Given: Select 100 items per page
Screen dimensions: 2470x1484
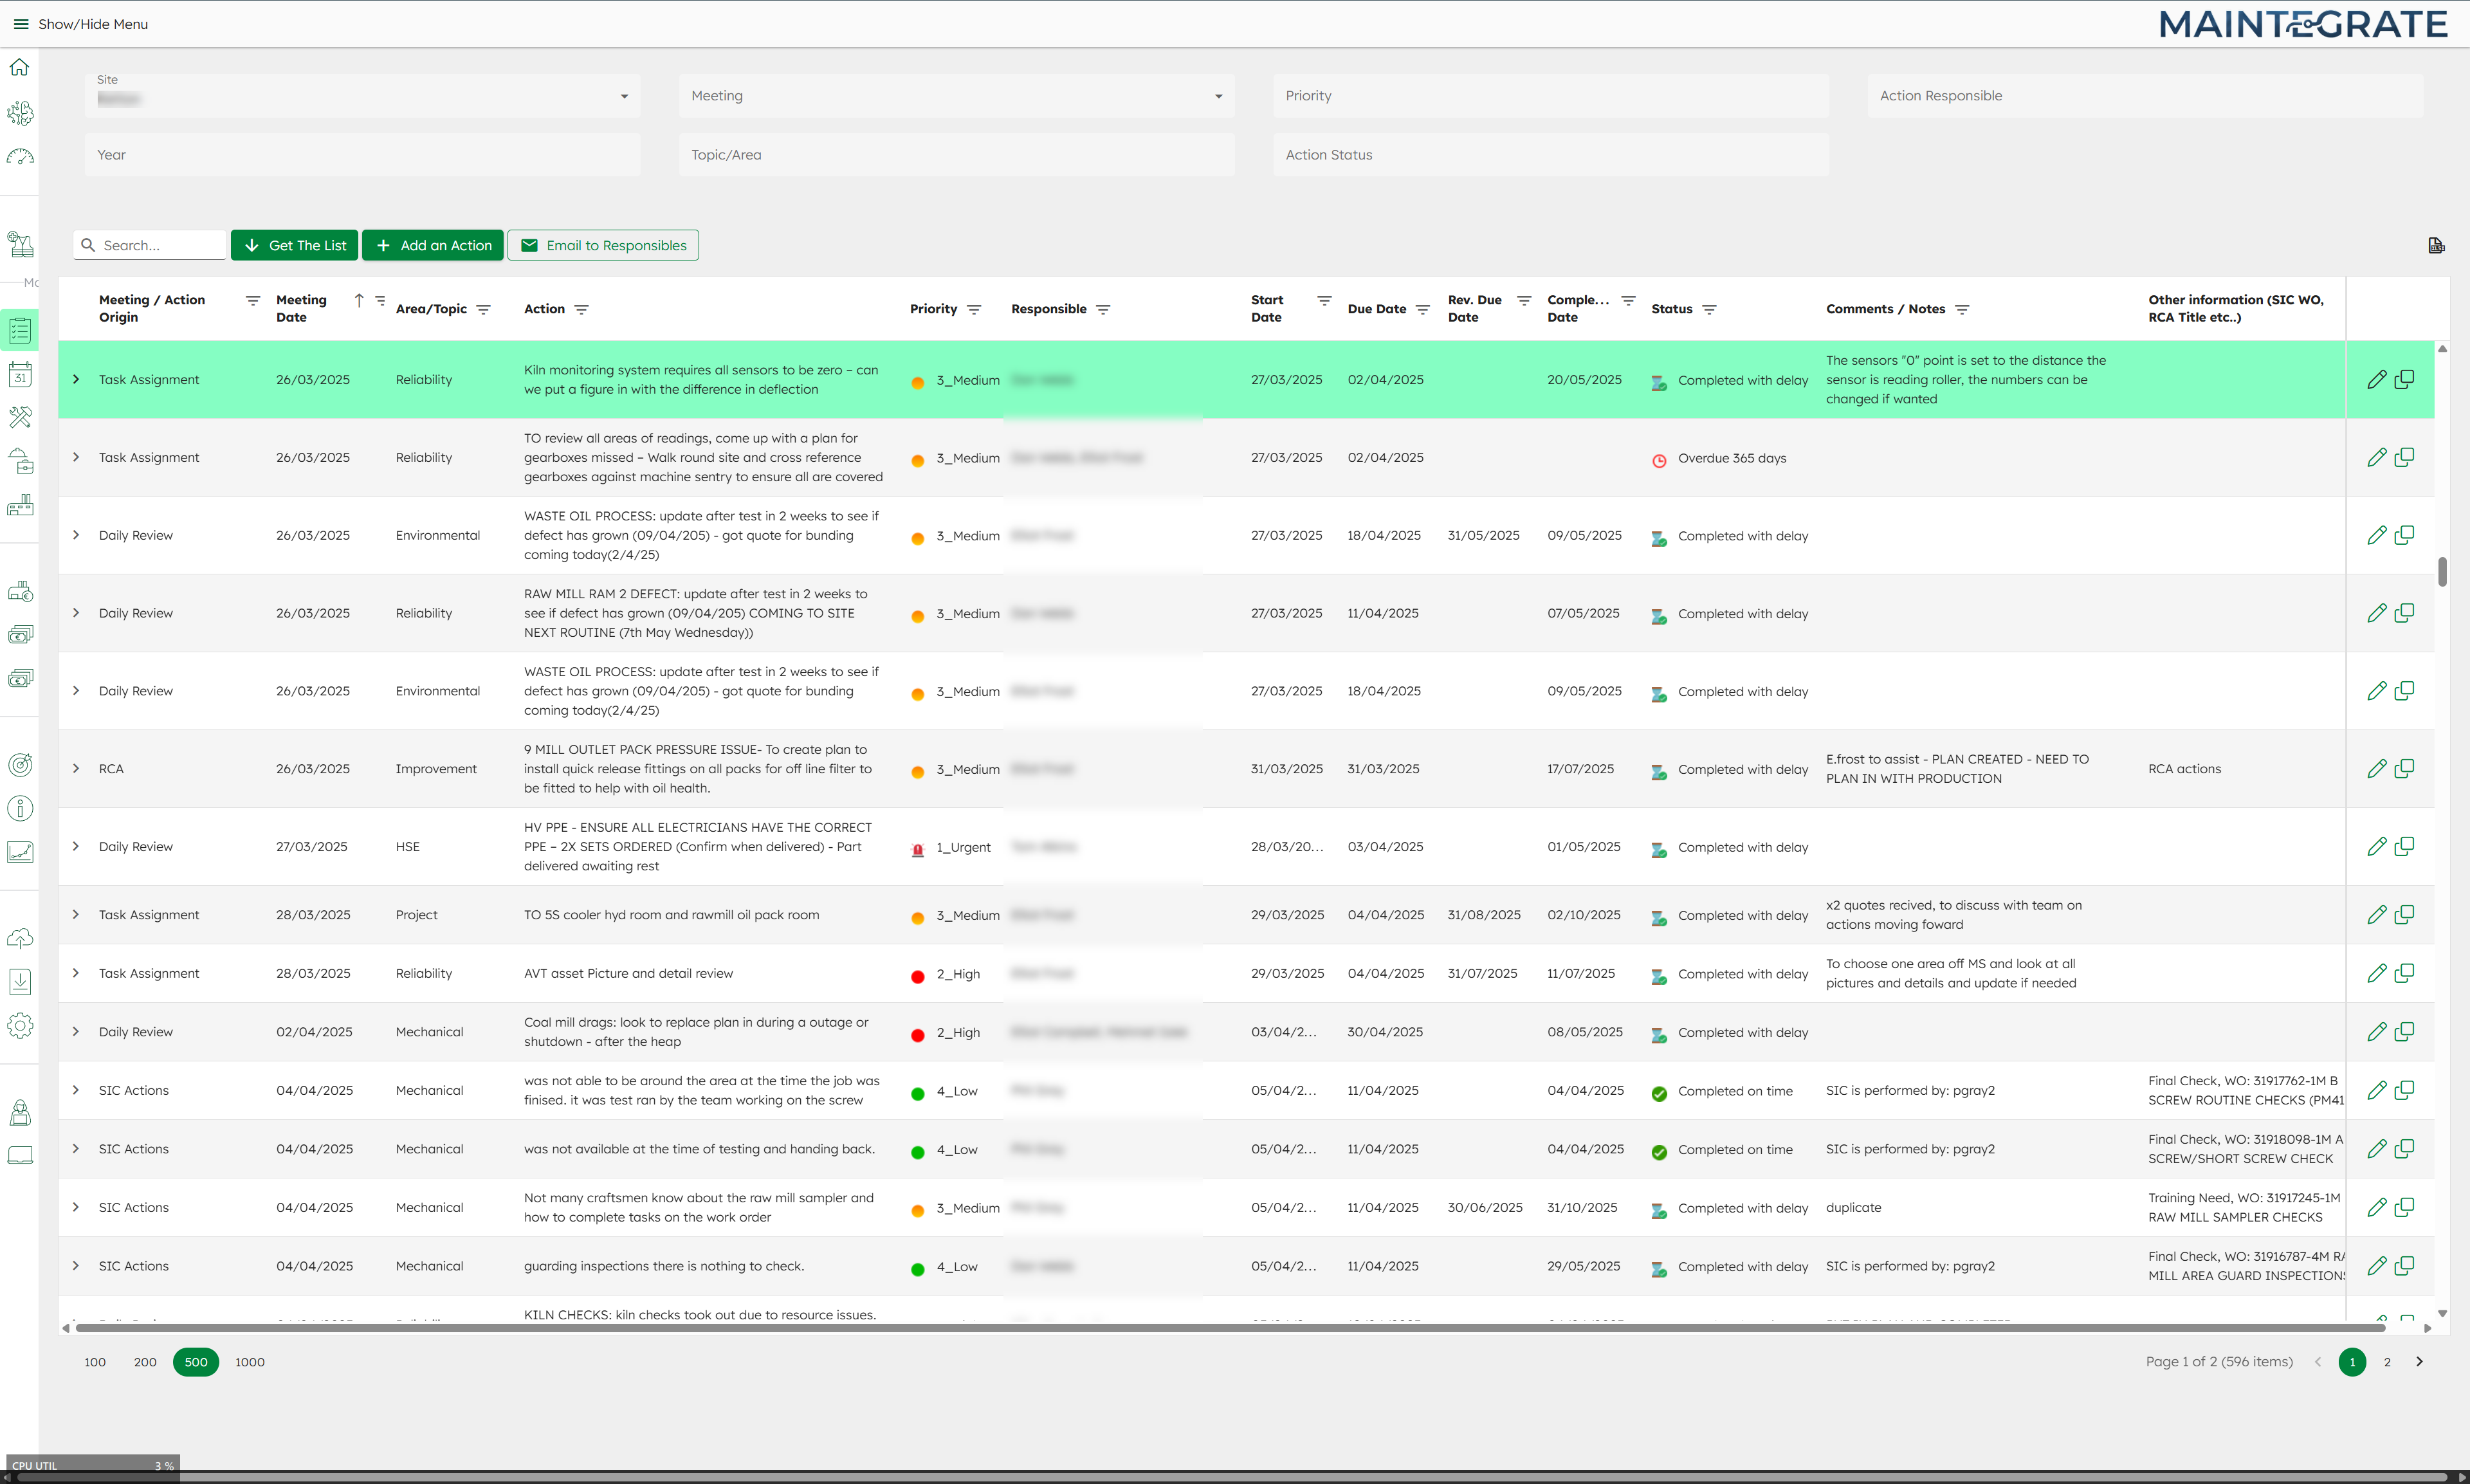Looking at the screenshot, I should (x=95, y=1362).
